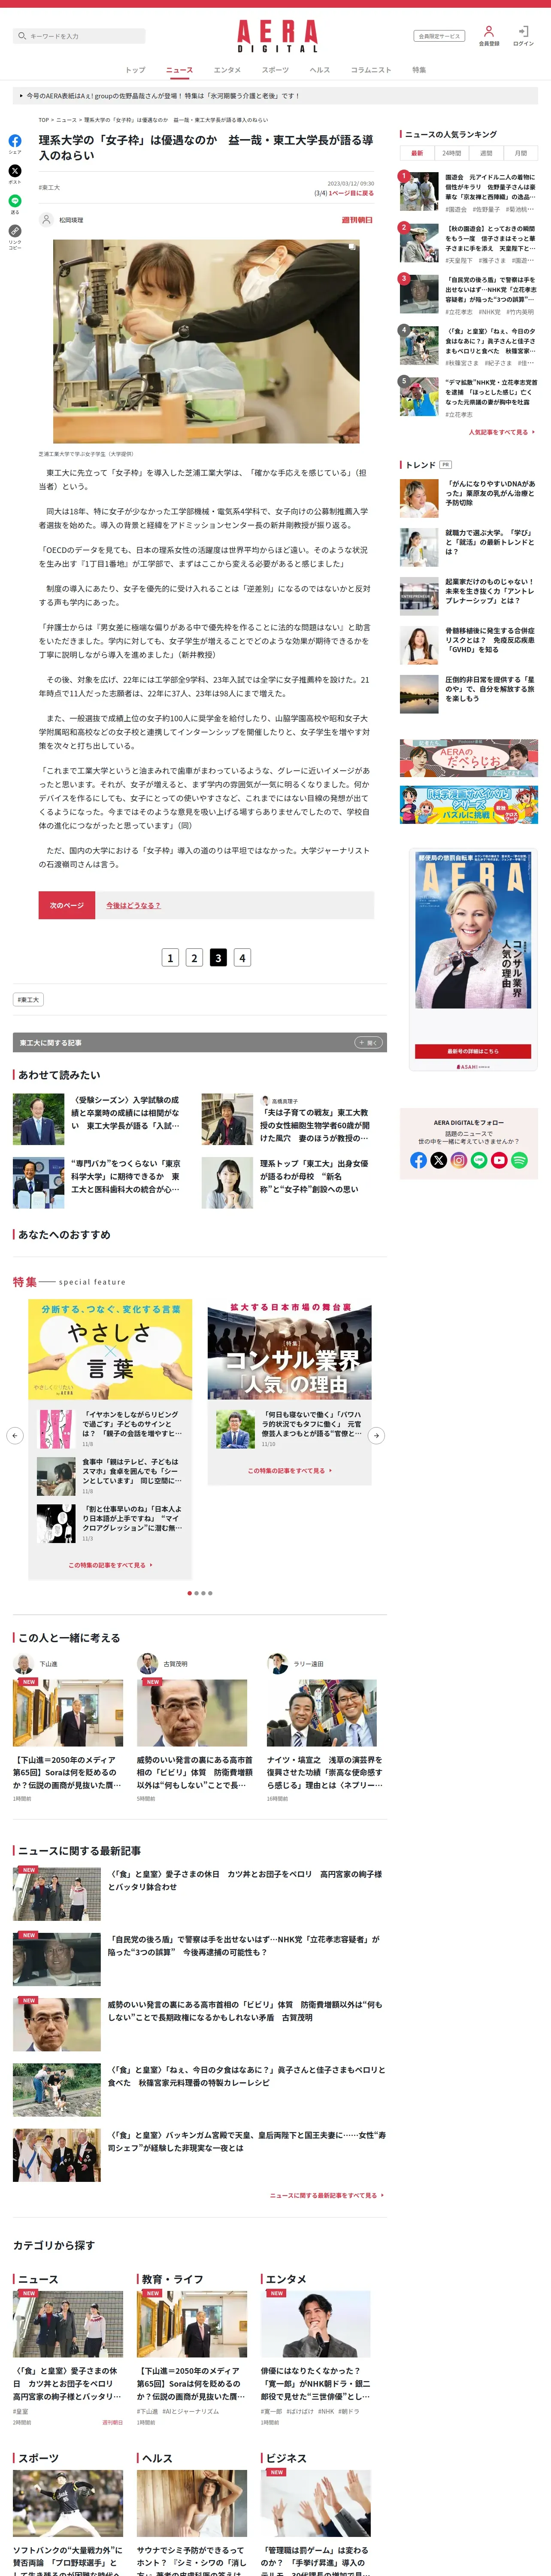
Task: Click 高橋真理子 author avatar
Action: coord(265,1100)
